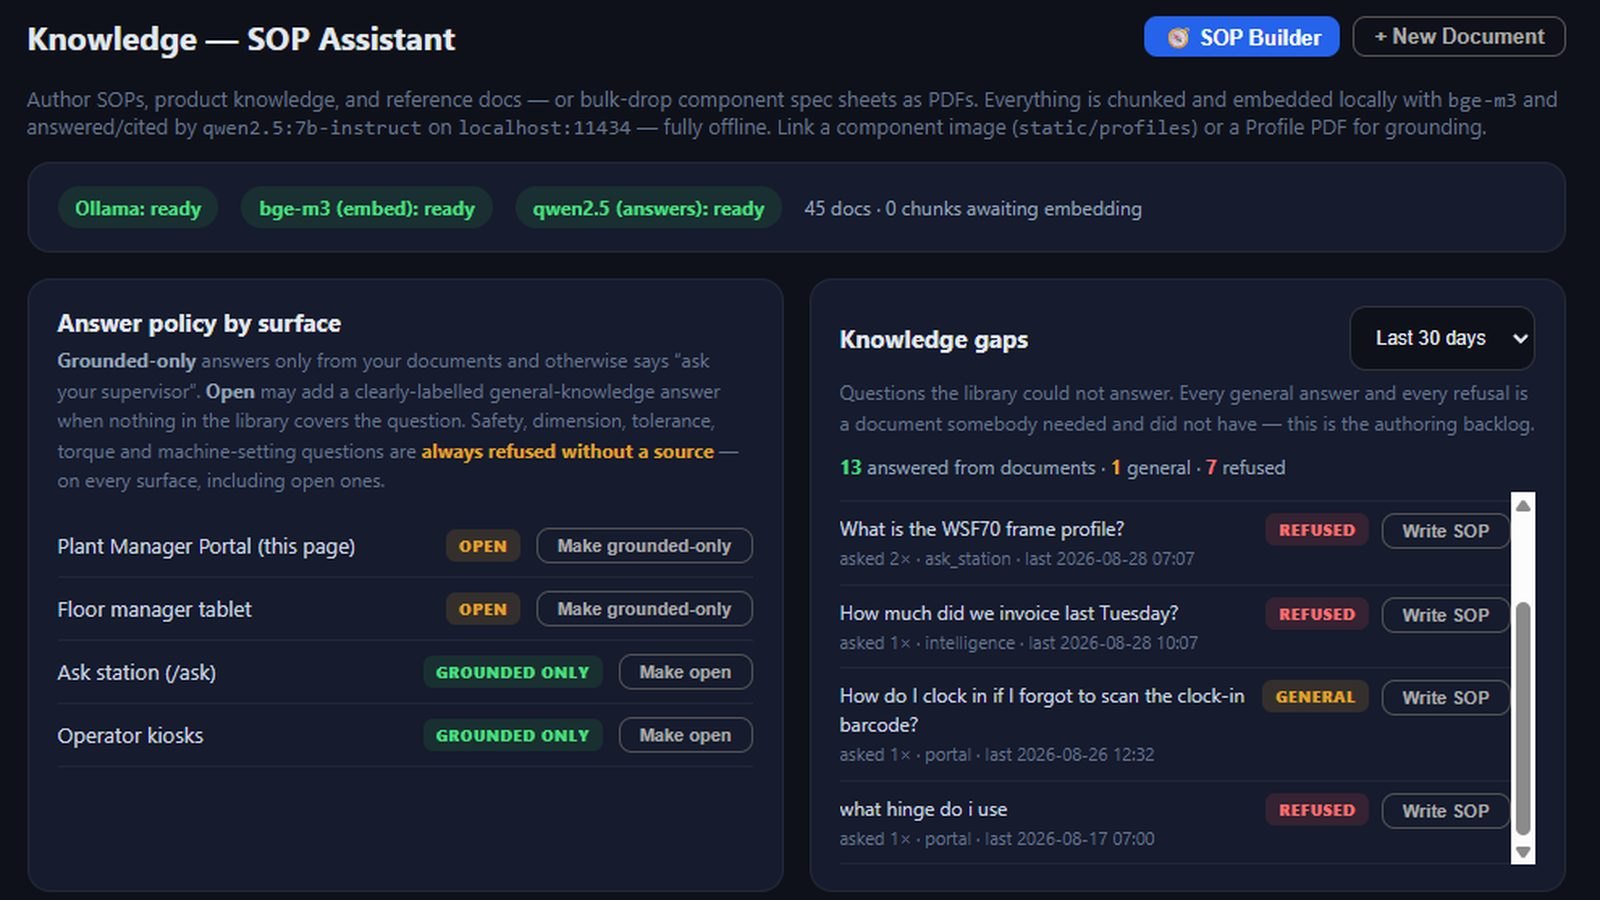1600x900 pixels.
Task: Click scroll down arrow in Knowledge gaps list
Action: tap(1523, 852)
